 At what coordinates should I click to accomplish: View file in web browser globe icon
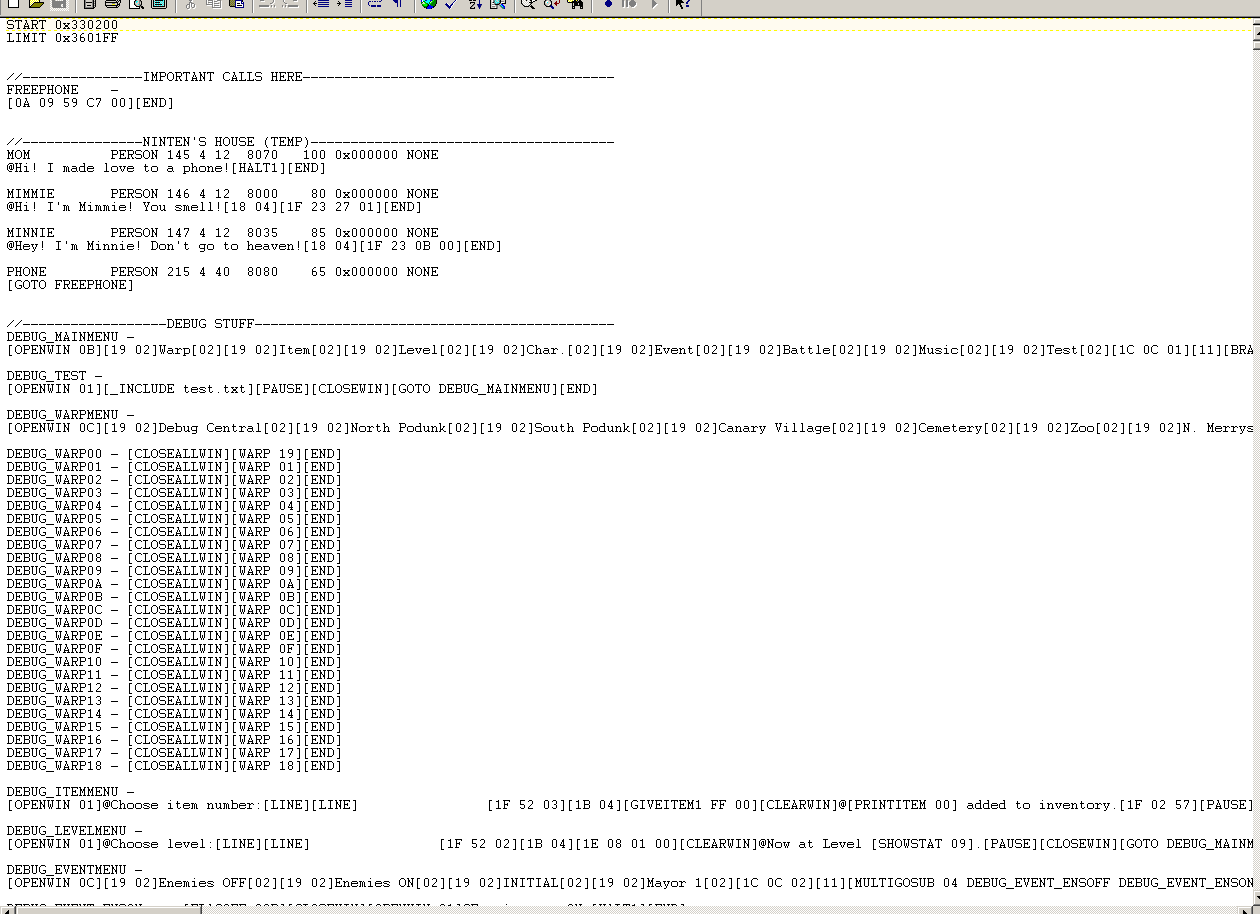click(x=429, y=4)
